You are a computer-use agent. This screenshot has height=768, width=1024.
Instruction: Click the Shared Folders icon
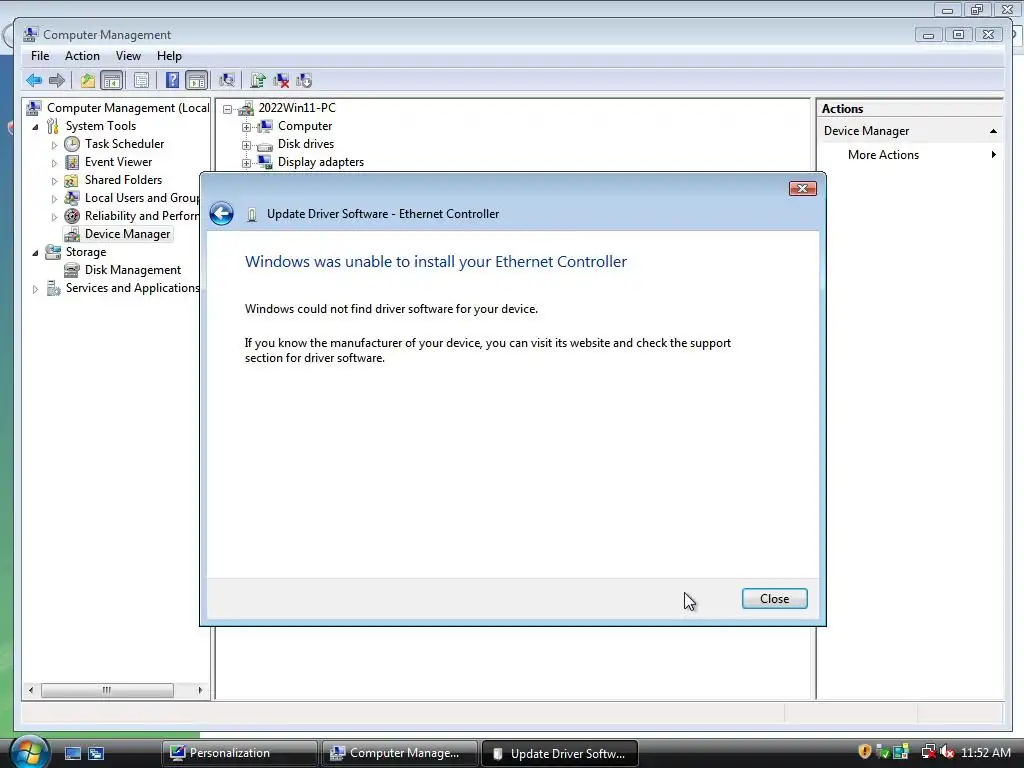point(72,180)
